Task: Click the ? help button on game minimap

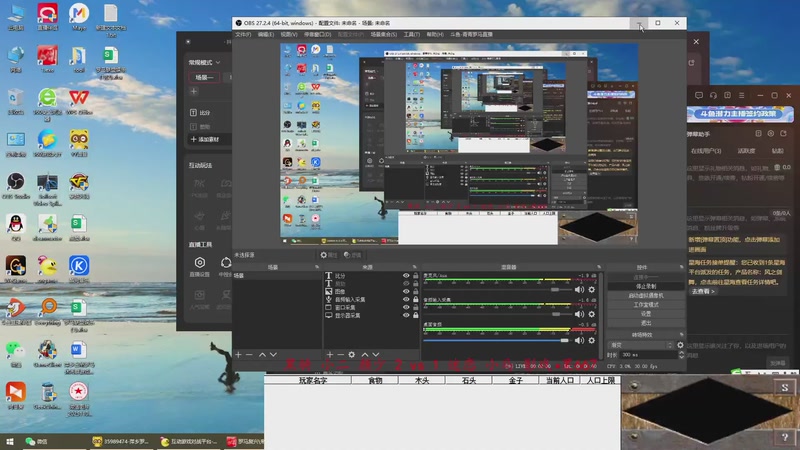Action: coord(785,437)
